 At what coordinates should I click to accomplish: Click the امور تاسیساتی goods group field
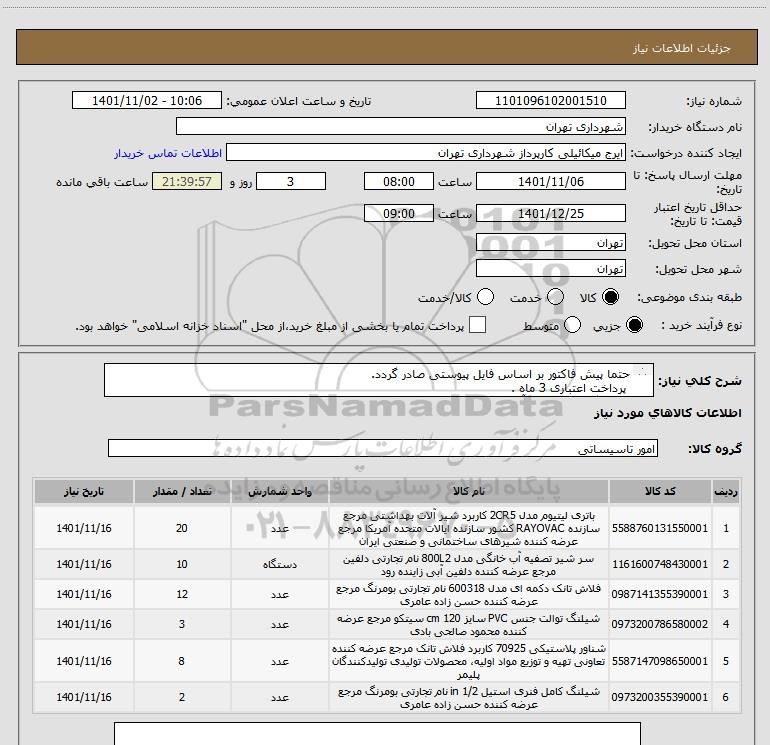click(x=383, y=448)
